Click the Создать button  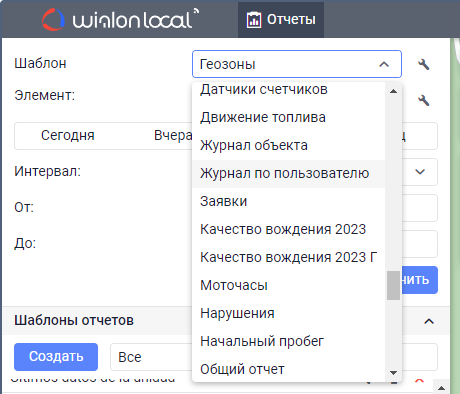pos(56,357)
